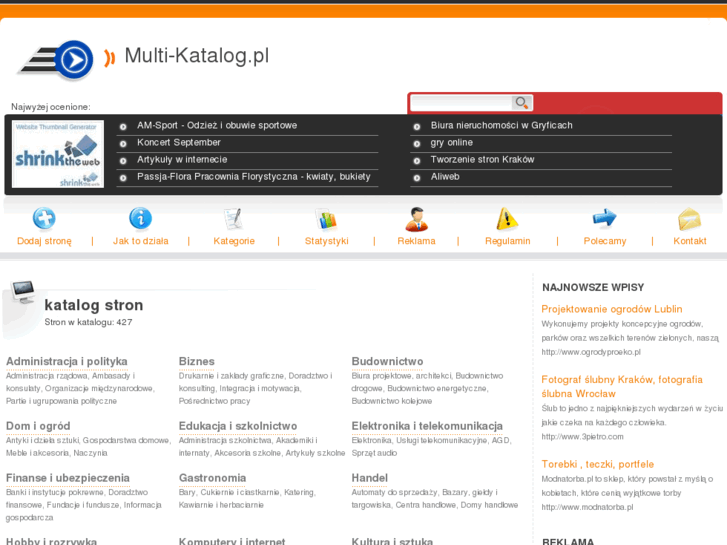The width and height of the screenshot is (727, 545).
Task: Click bullet icon beside gry online
Action: (x=417, y=144)
